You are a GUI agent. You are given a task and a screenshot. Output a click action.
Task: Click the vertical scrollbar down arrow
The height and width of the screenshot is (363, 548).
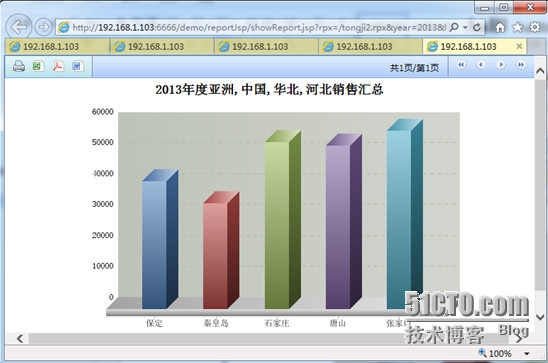540,317
